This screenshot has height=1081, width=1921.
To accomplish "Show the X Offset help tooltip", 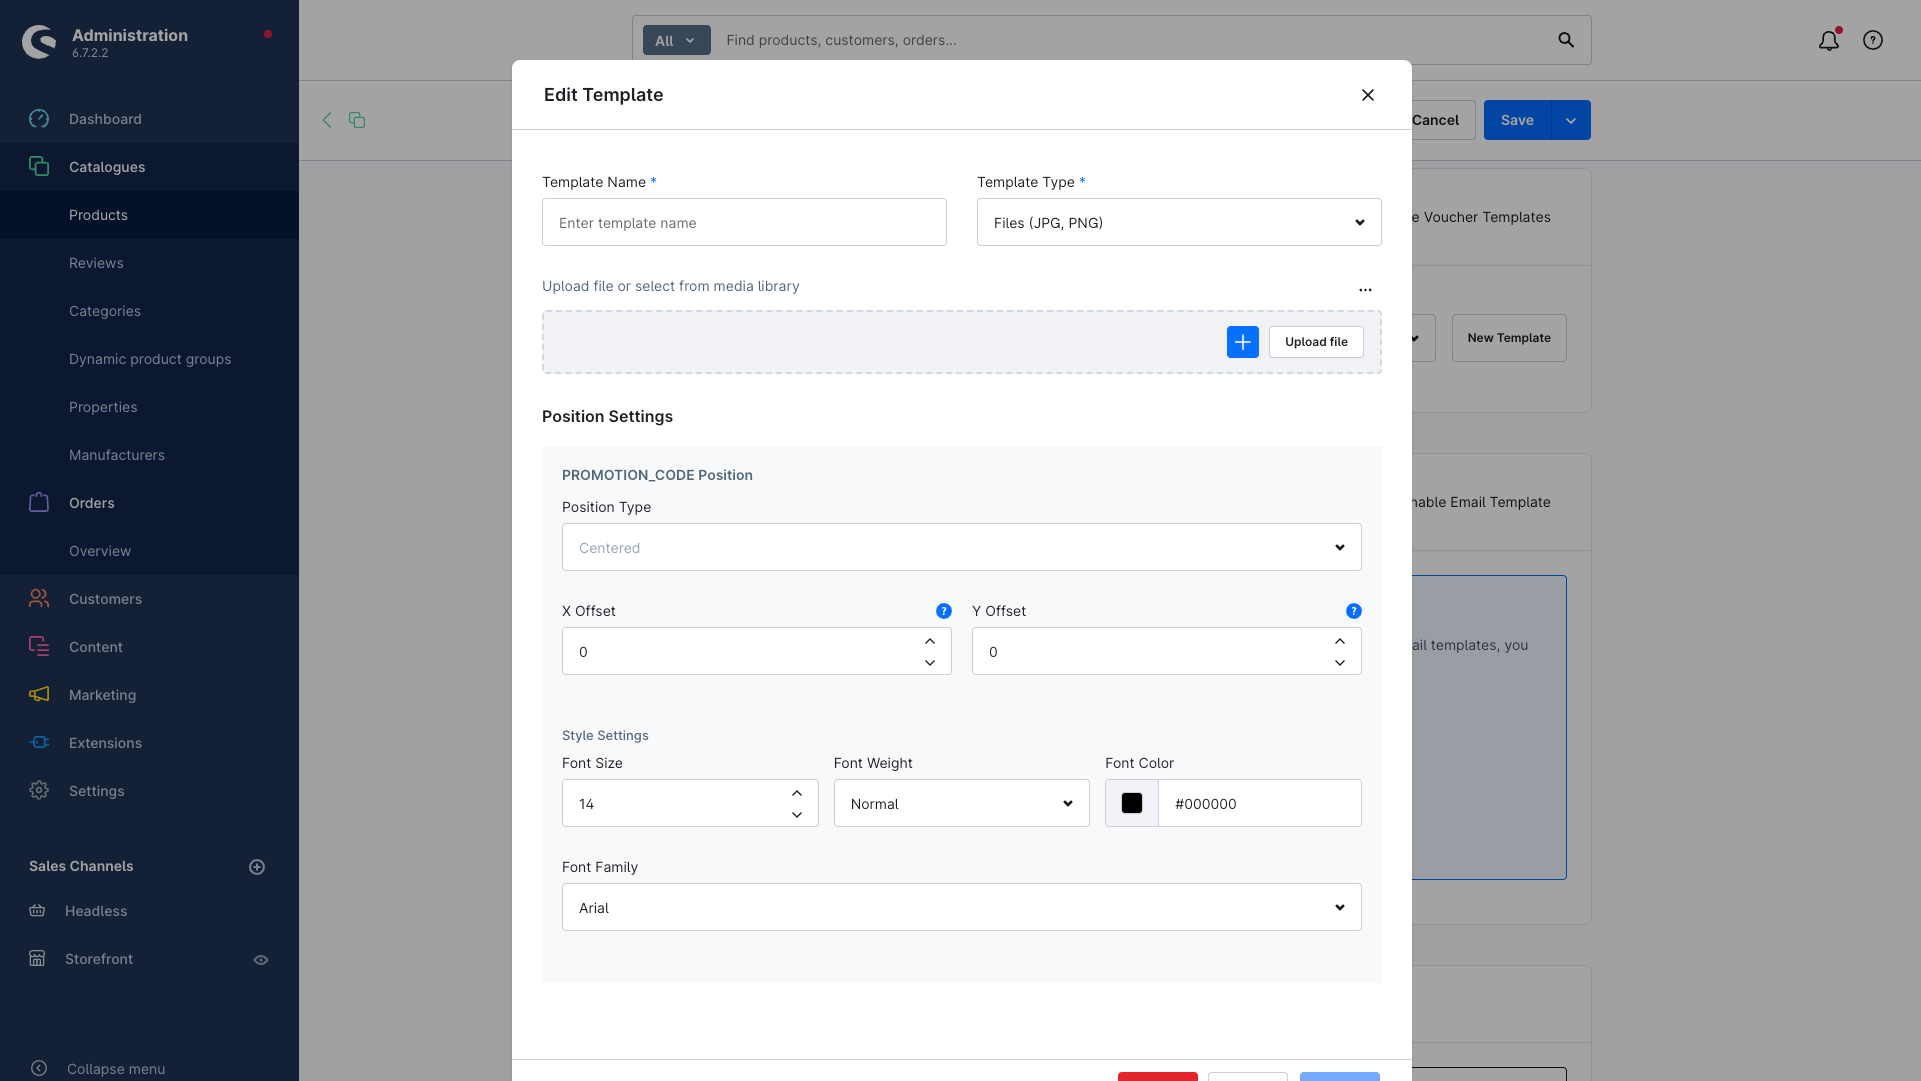I will pyautogui.click(x=943, y=611).
